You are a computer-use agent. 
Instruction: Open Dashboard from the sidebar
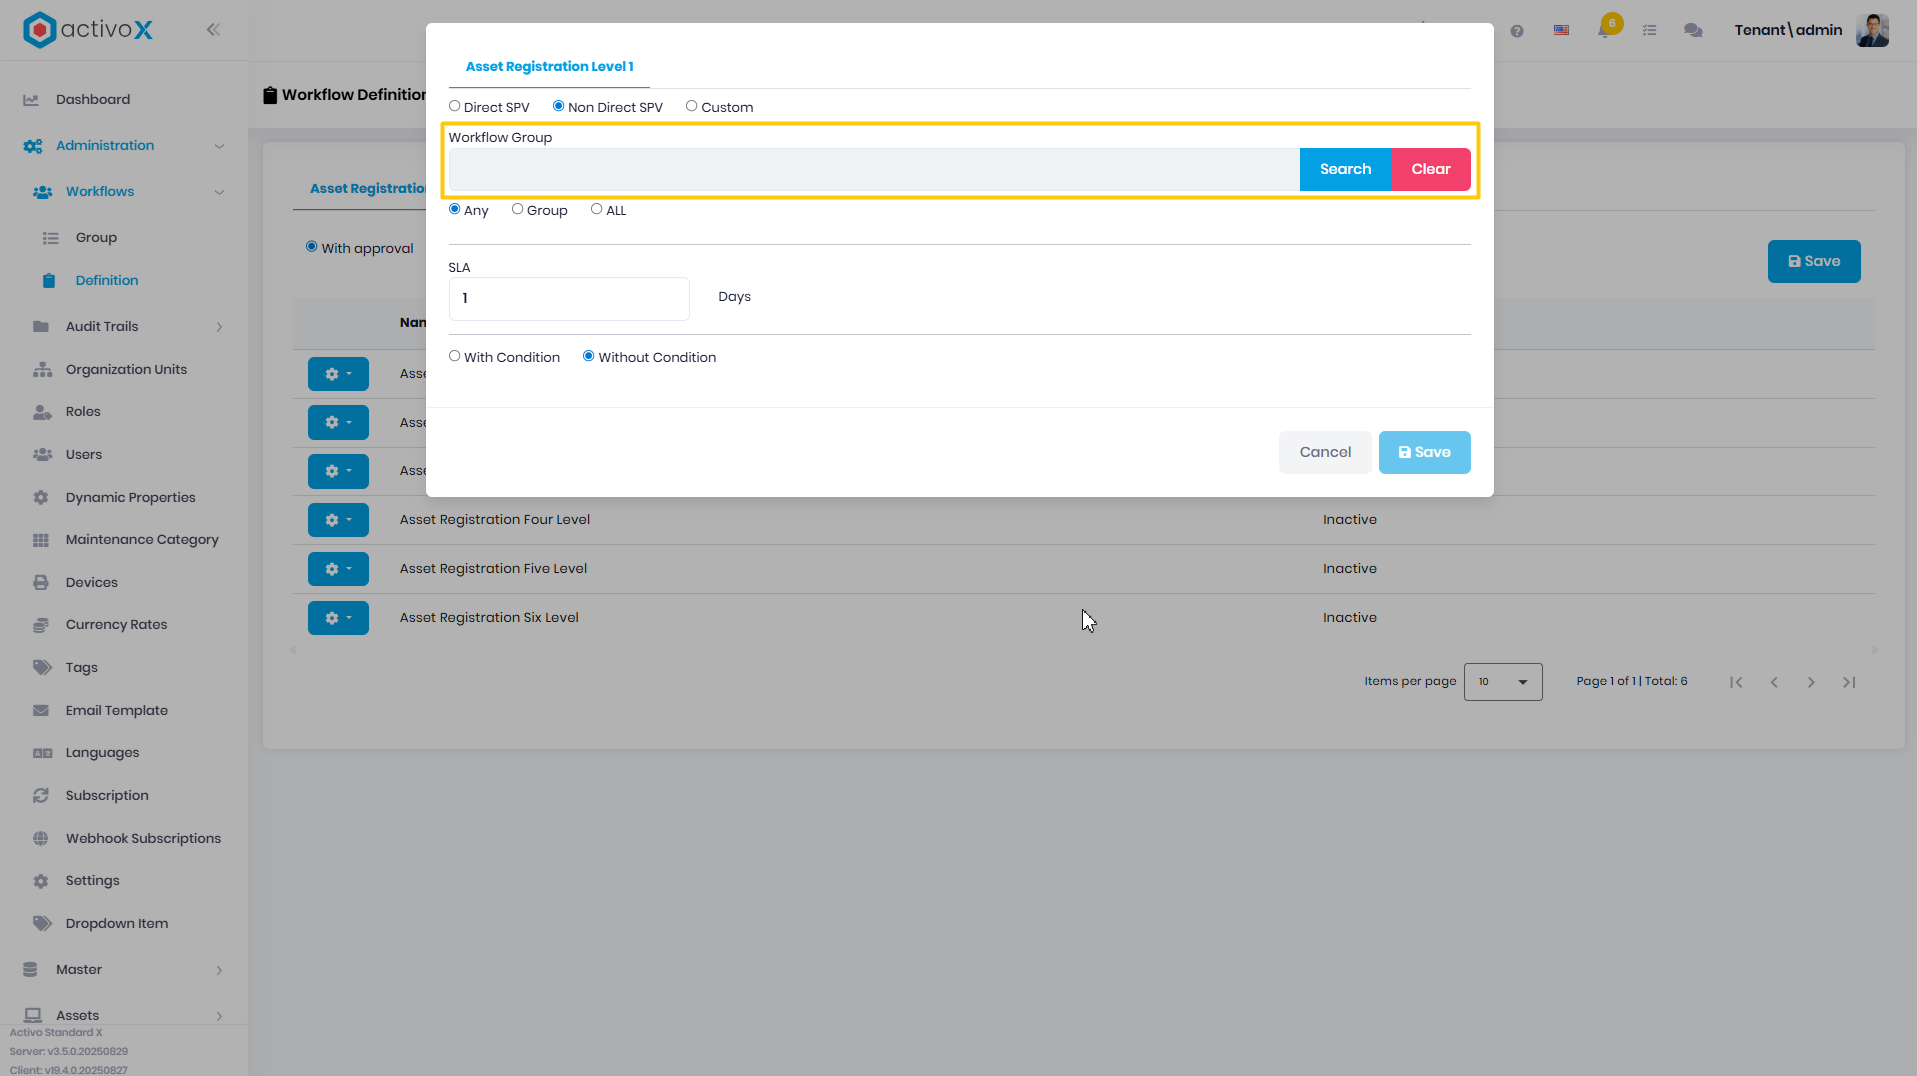(x=93, y=99)
